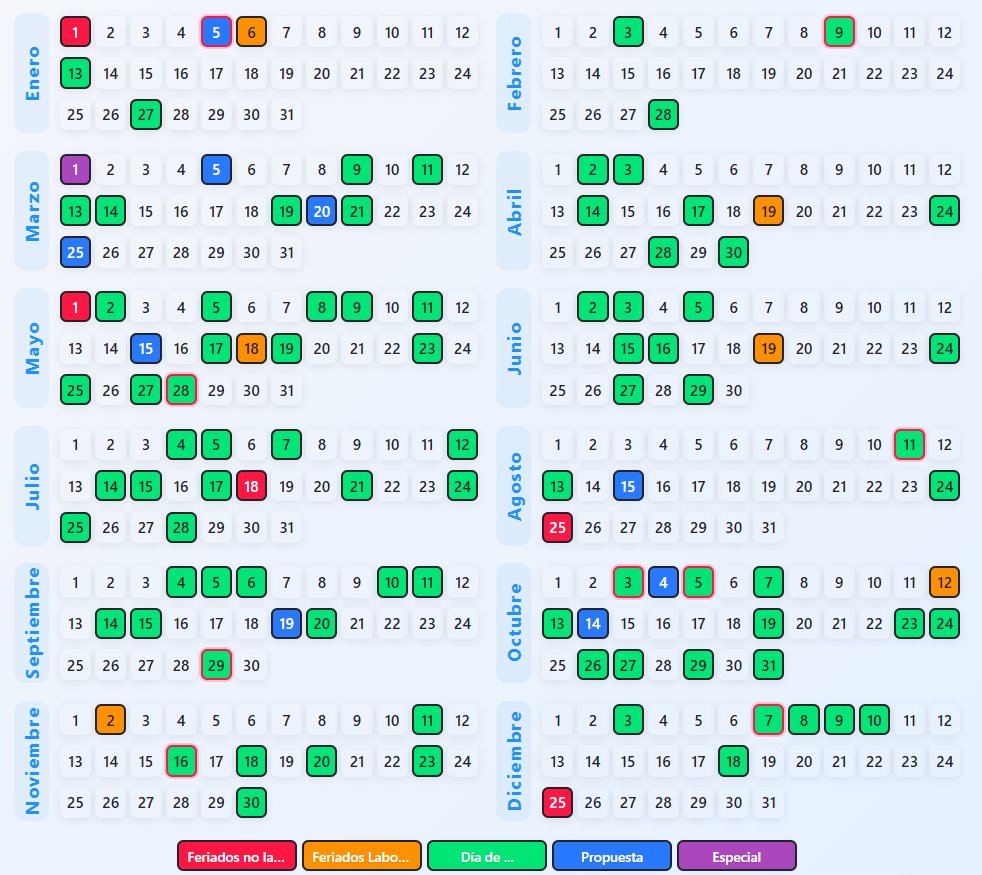Open the Enero month label
Image resolution: width=982 pixels, height=875 pixels.
pyautogui.click(x=32, y=73)
